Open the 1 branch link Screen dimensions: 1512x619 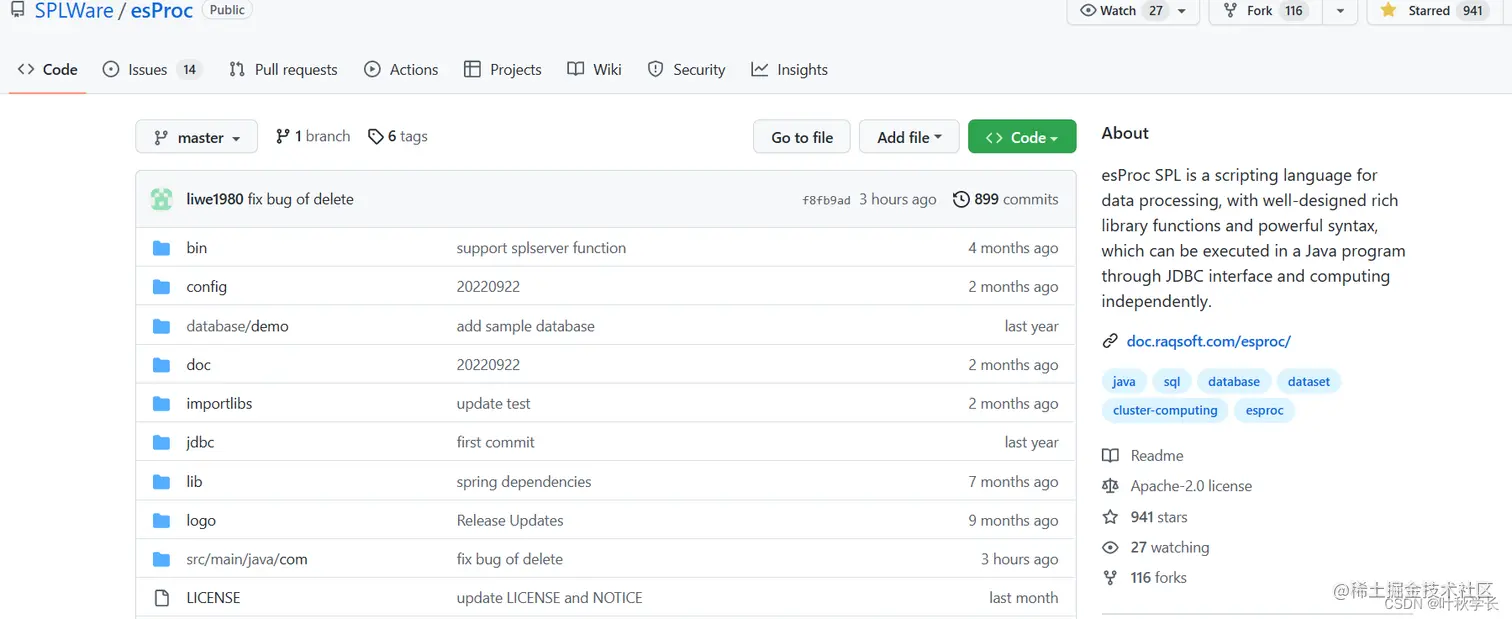[x=313, y=136]
